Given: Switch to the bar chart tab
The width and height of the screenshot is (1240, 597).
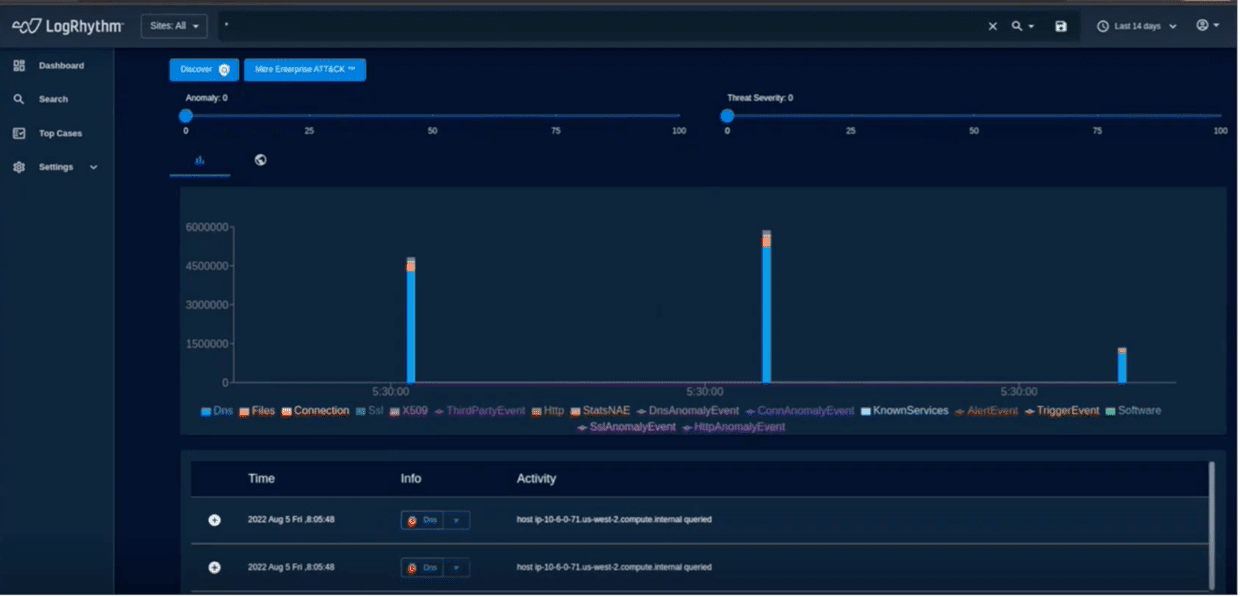Looking at the screenshot, I should click(x=199, y=160).
